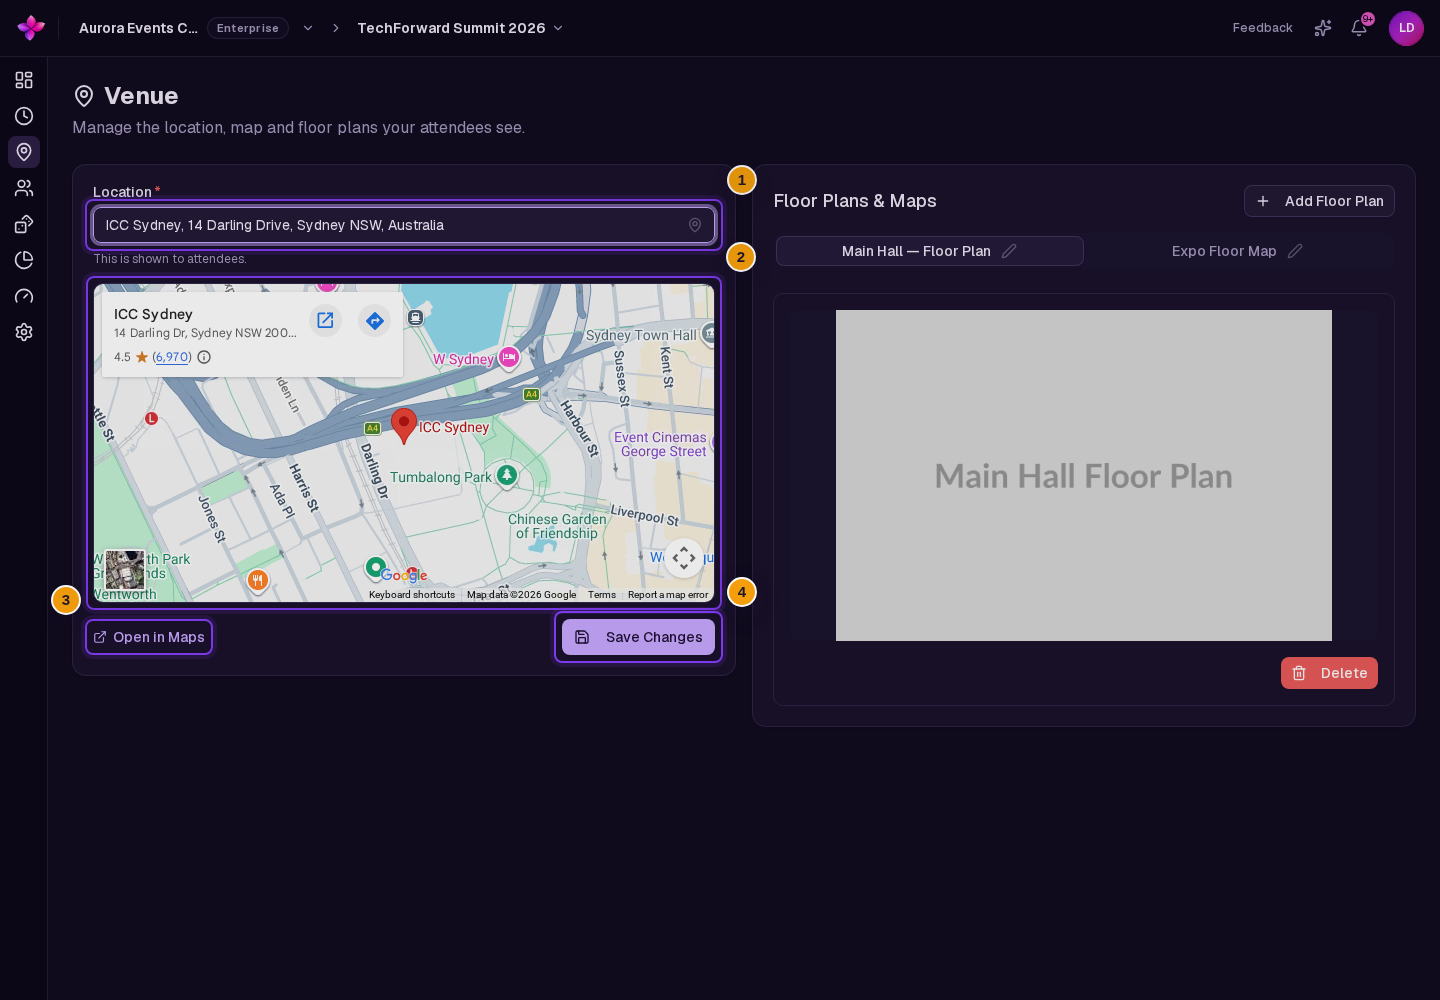The height and width of the screenshot is (1000, 1440).
Task: Open the settings gear sidebar icon
Action: click(x=24, y=332)
